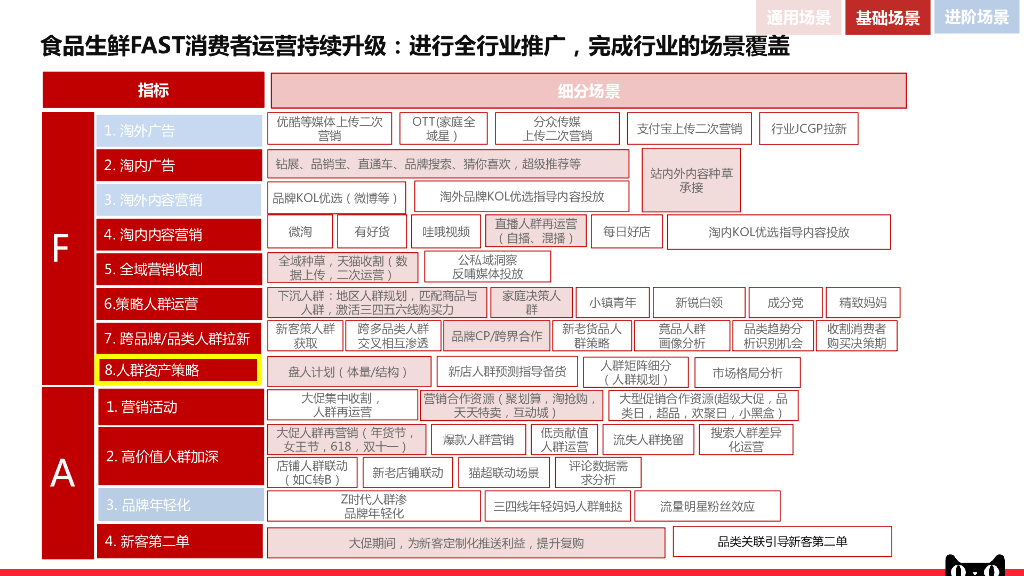Image resolution: width=1024 pixels, height=576 pixels.
Task: Select the 基础场景 tab
Action: 888,18
